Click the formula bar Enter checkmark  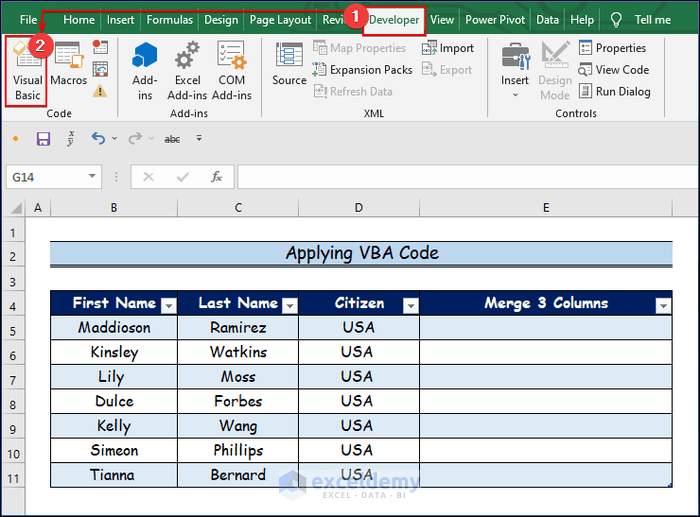click(x=183, y=177)
